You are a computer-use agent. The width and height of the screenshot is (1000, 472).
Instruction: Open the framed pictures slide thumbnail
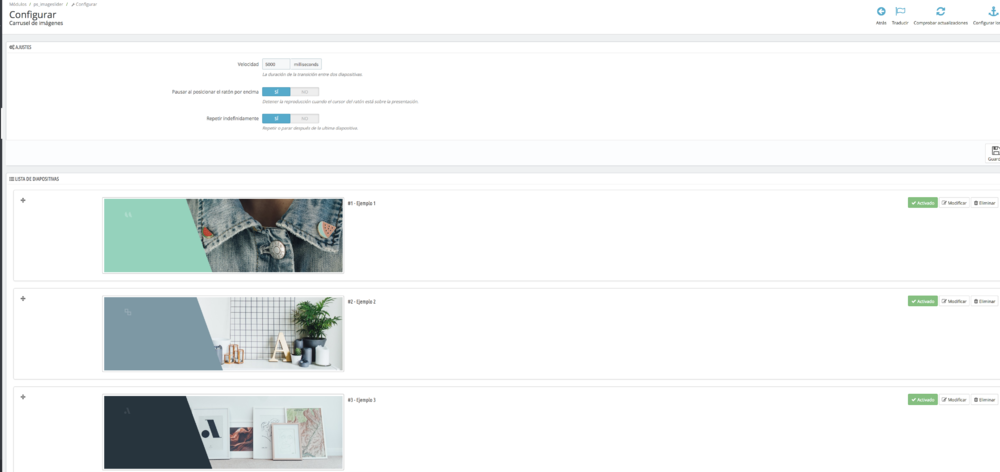click(223, 432)
